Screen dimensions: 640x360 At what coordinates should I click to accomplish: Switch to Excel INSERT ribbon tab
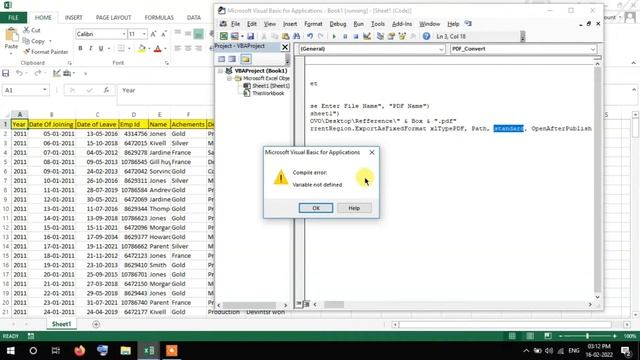[73, 18]
